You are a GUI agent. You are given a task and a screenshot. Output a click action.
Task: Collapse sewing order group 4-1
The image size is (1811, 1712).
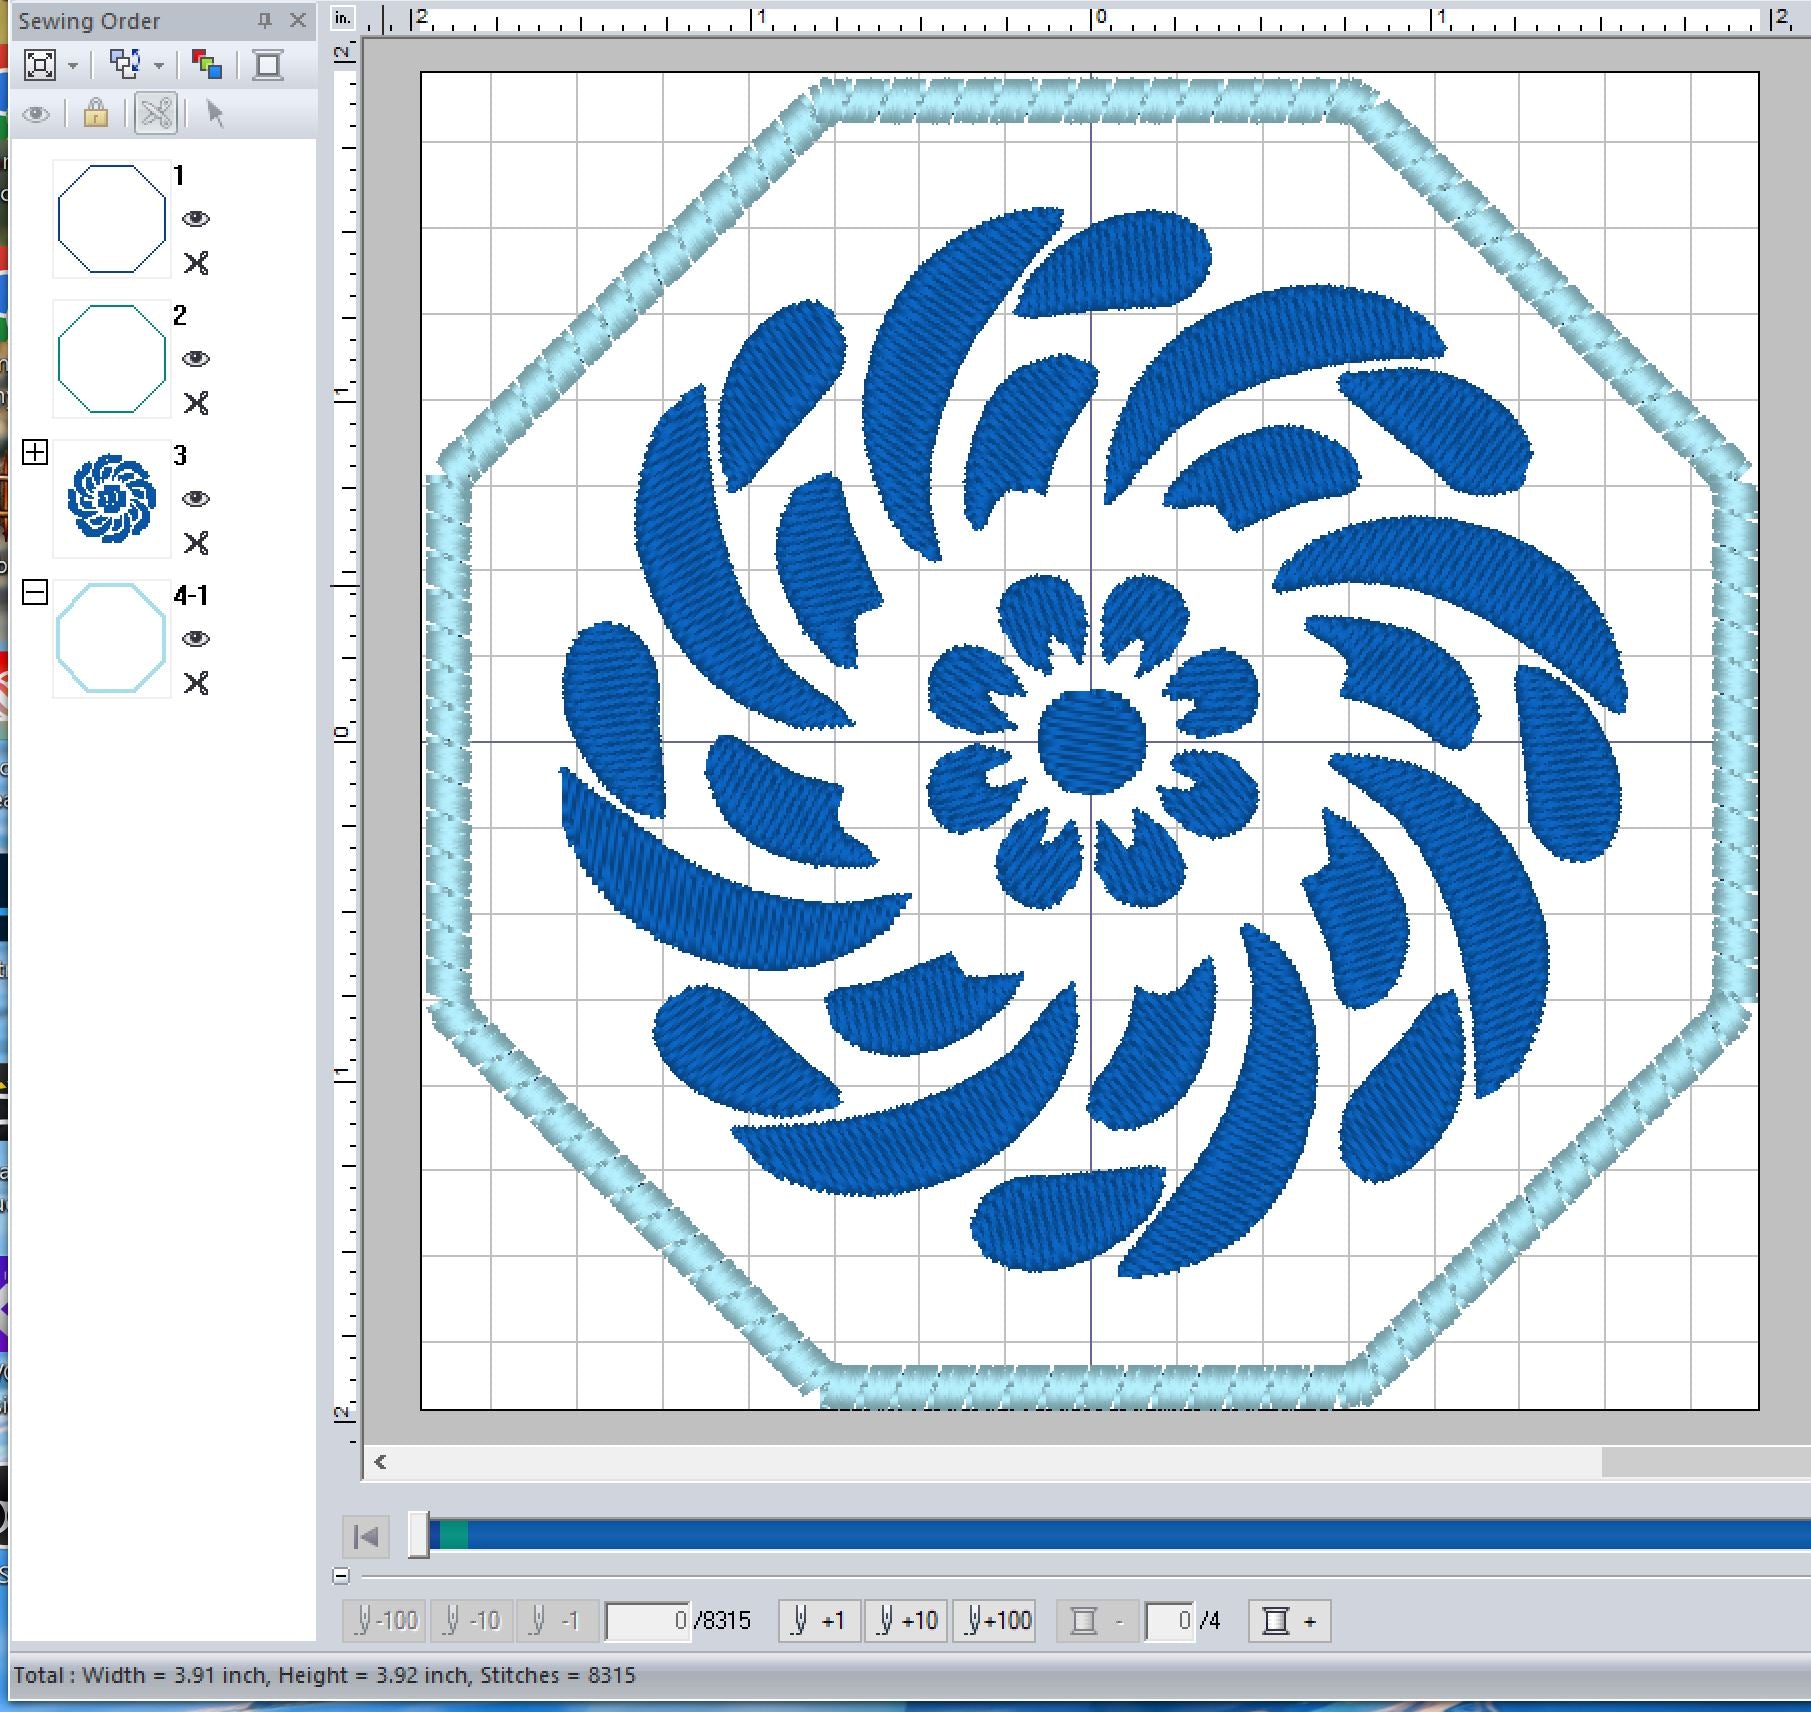pyautogui.click(x=35, y=593)
